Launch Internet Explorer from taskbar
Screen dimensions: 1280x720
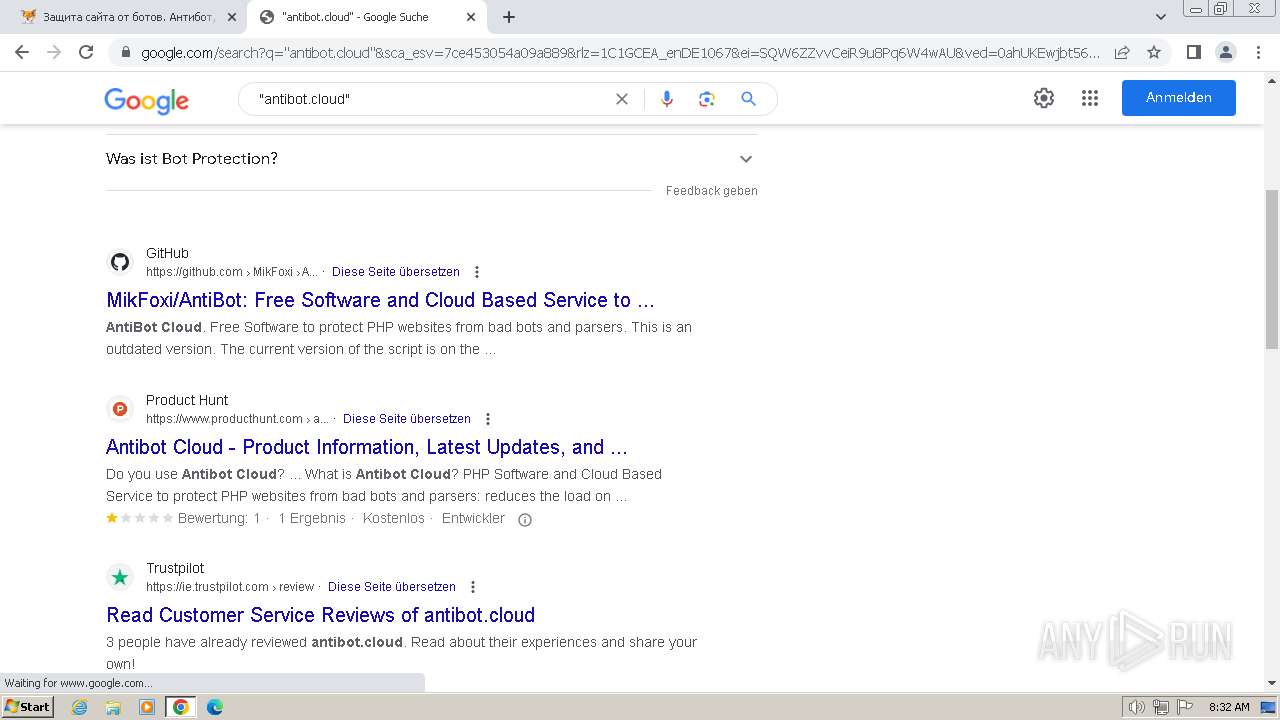point(79,707)
